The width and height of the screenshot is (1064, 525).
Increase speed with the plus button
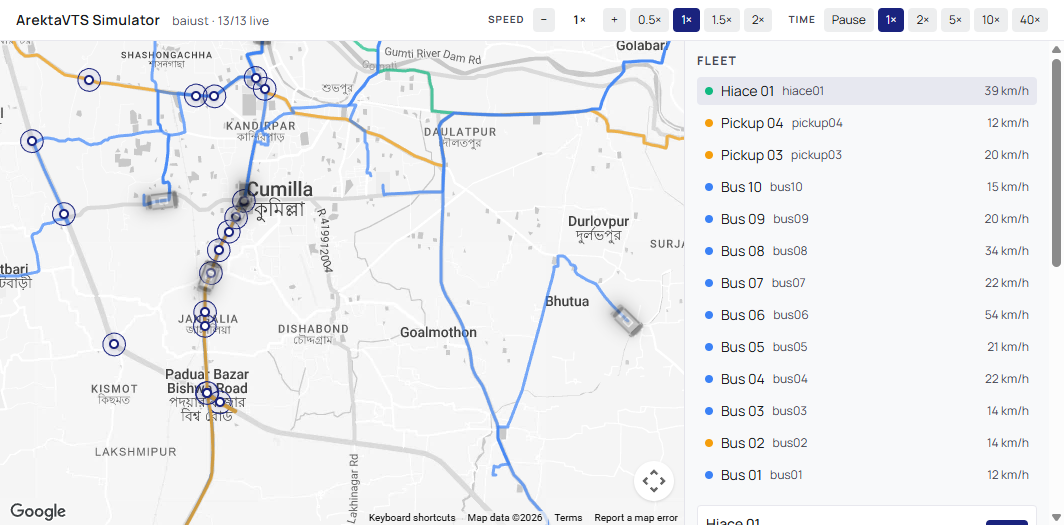[614, 20]
